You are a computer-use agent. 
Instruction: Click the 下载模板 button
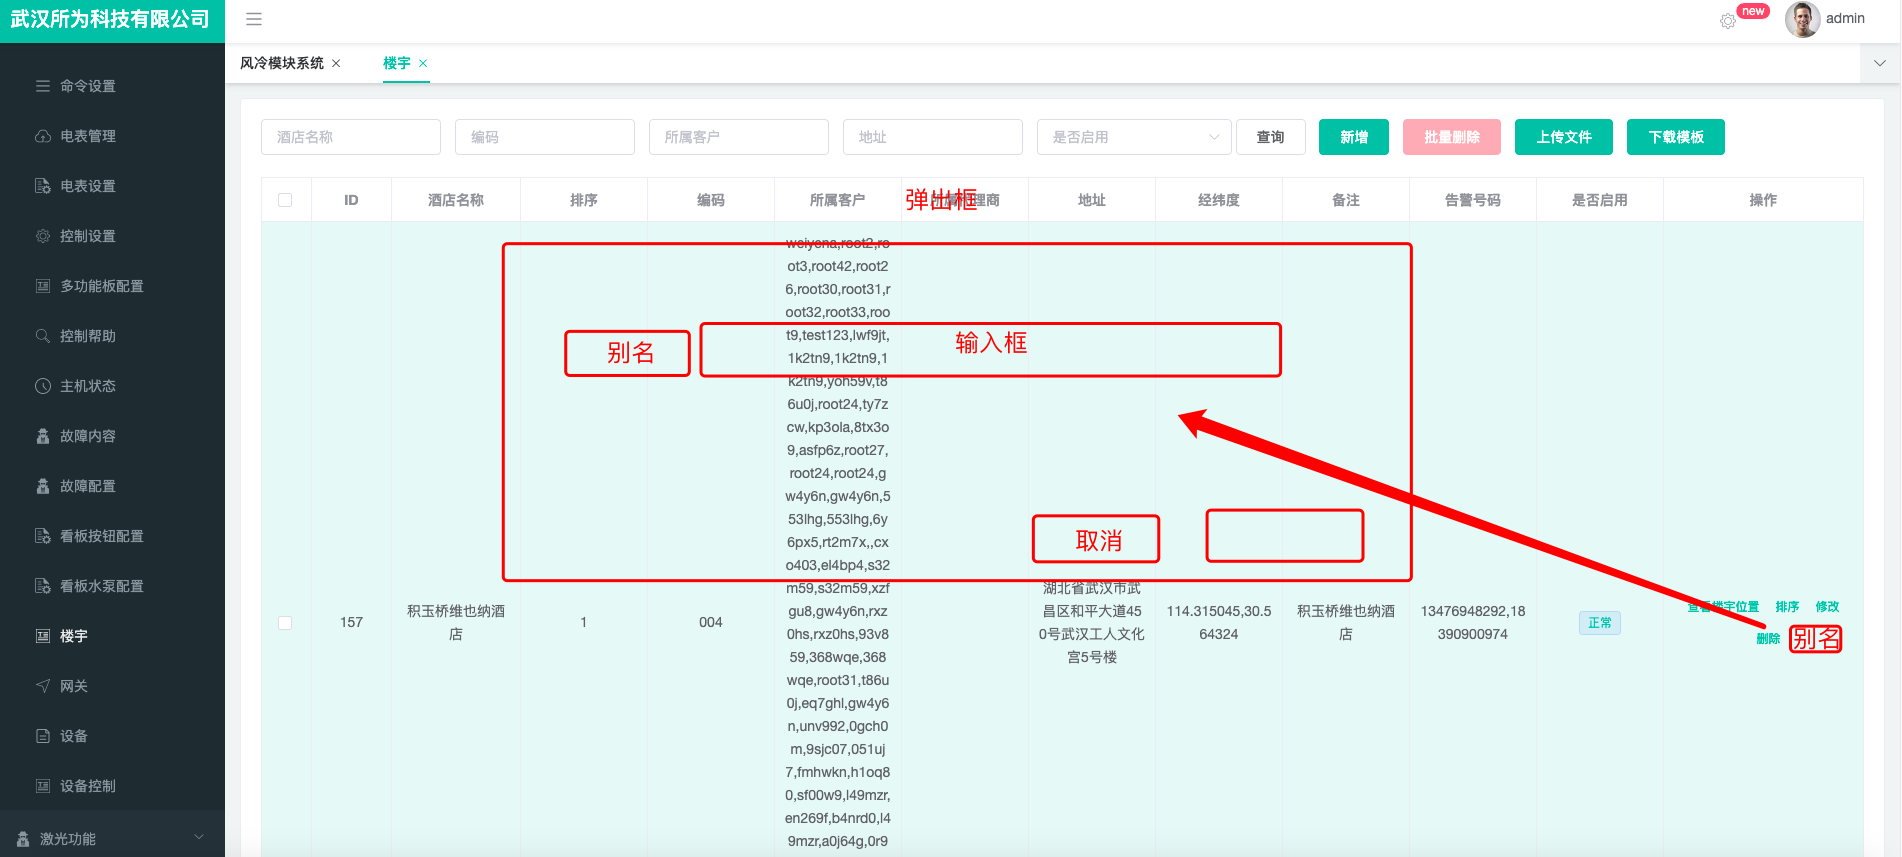pyautogui.click(x=1676, y=137)
